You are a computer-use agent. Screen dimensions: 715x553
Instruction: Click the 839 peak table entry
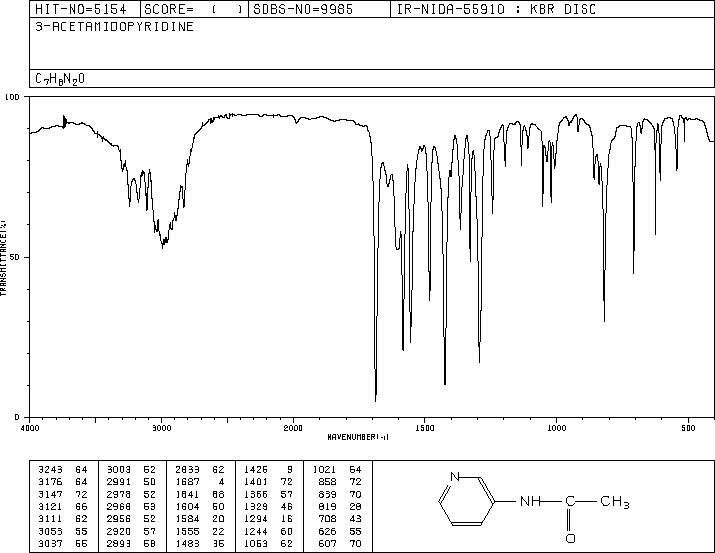click(x=340, y=494)
